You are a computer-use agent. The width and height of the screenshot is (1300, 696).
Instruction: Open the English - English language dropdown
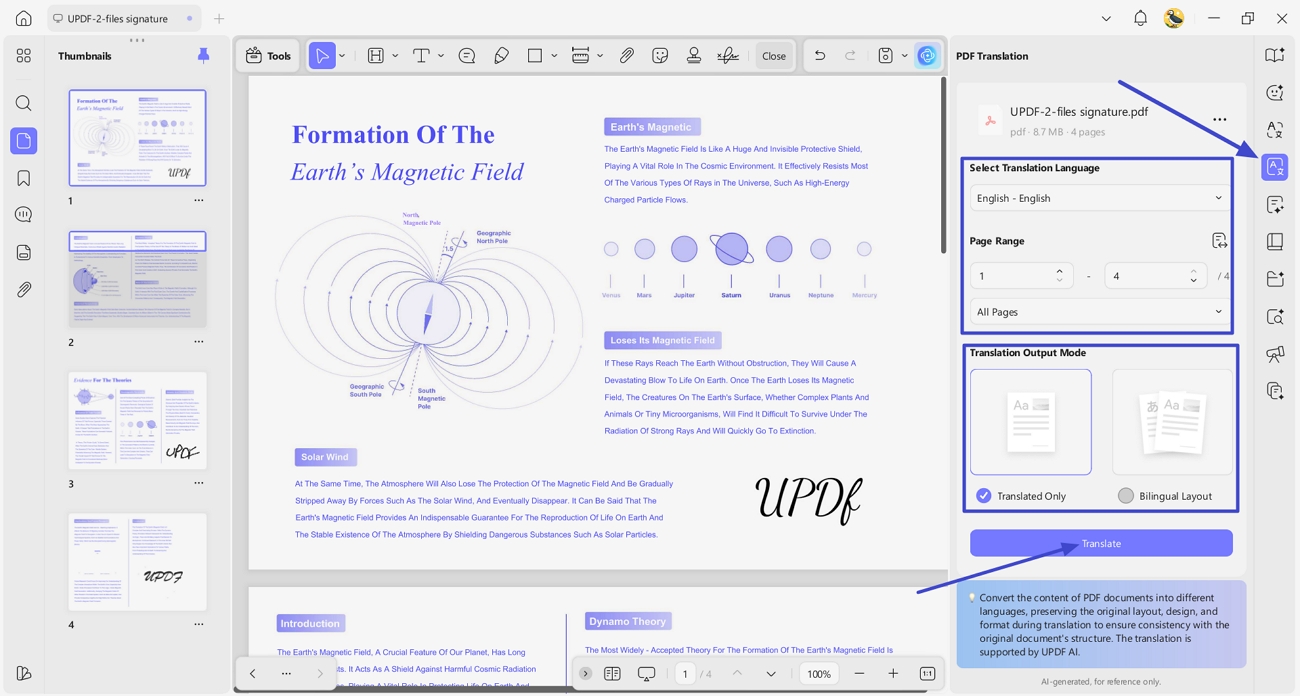pos(1100,198)
